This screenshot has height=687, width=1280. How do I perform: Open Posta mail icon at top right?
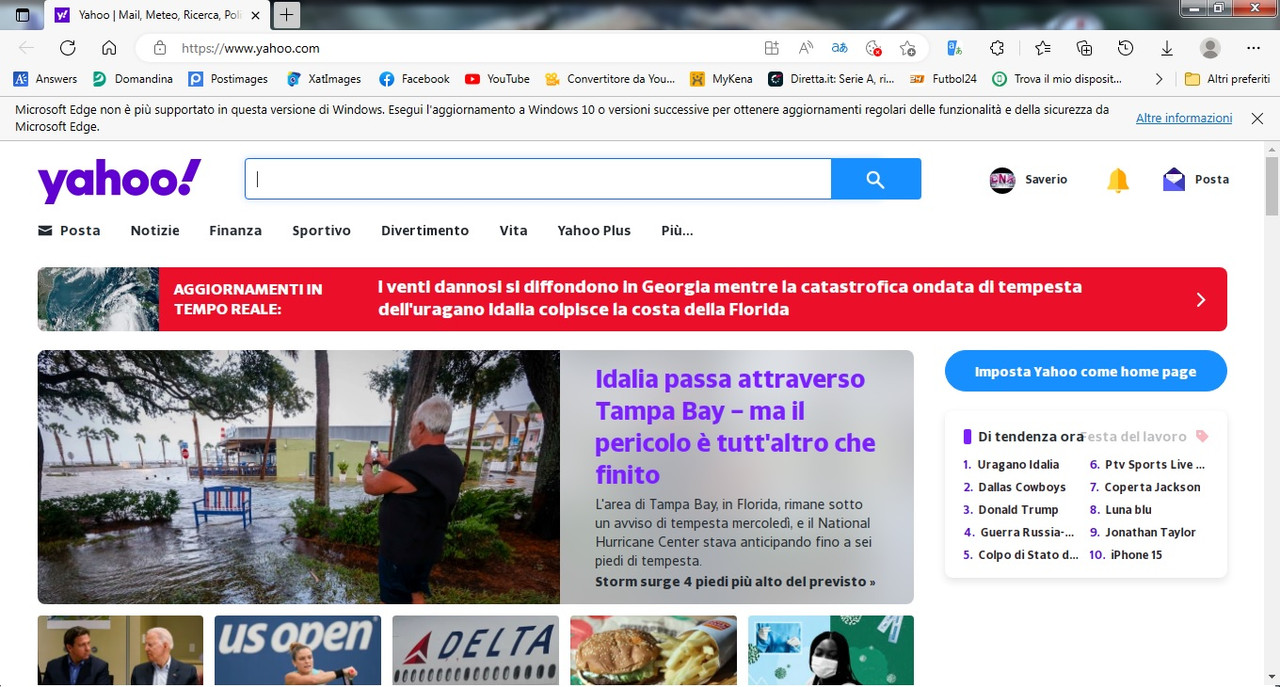[x=1196, y=180]
